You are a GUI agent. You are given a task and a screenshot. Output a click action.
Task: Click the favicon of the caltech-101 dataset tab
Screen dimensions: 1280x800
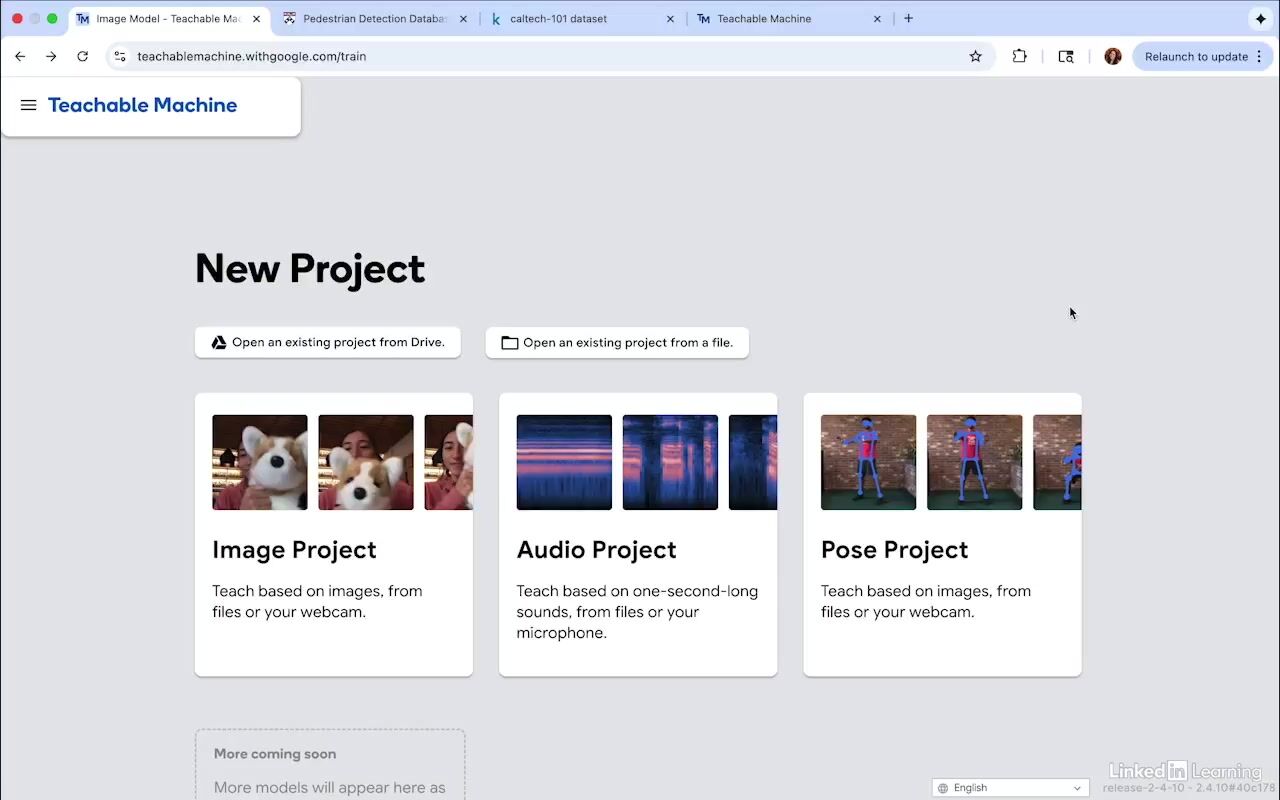pos(496,19)
